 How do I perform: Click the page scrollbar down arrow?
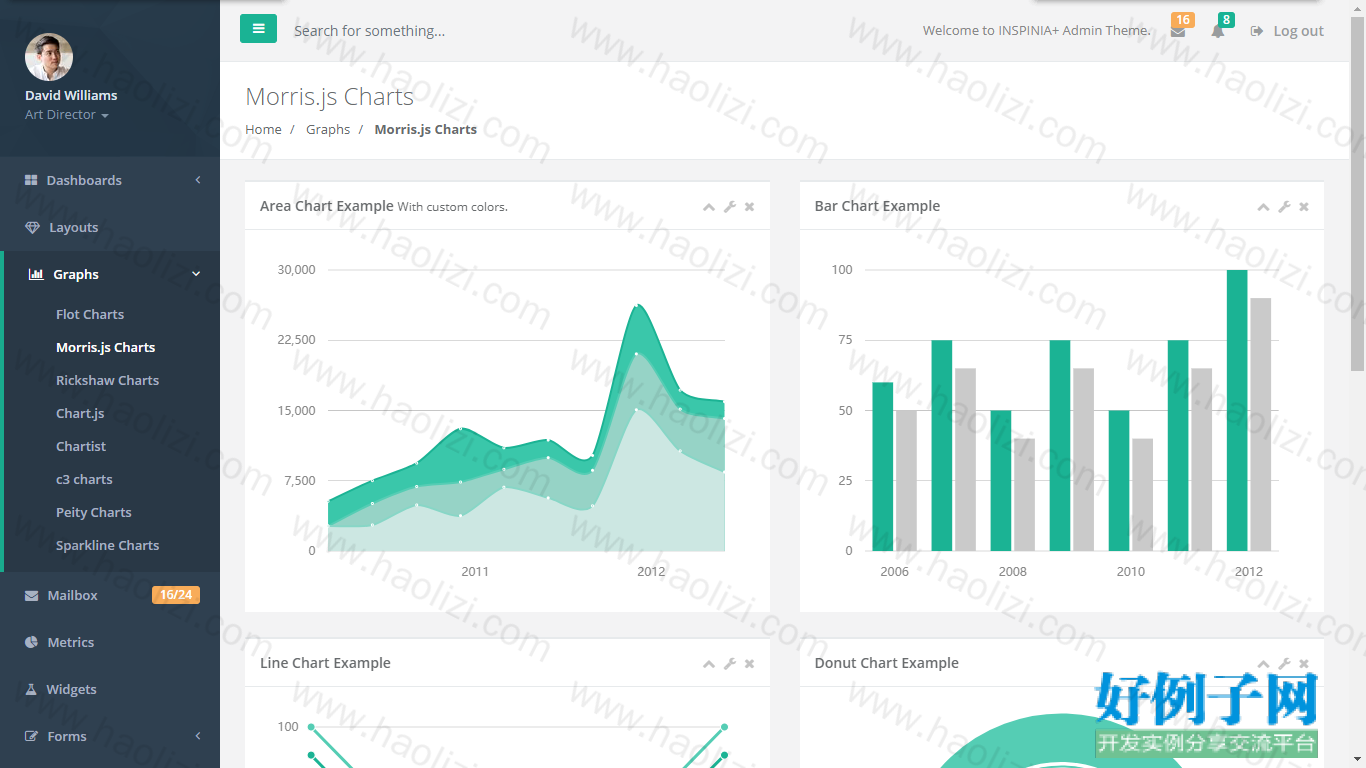[x=1357, y=759]
